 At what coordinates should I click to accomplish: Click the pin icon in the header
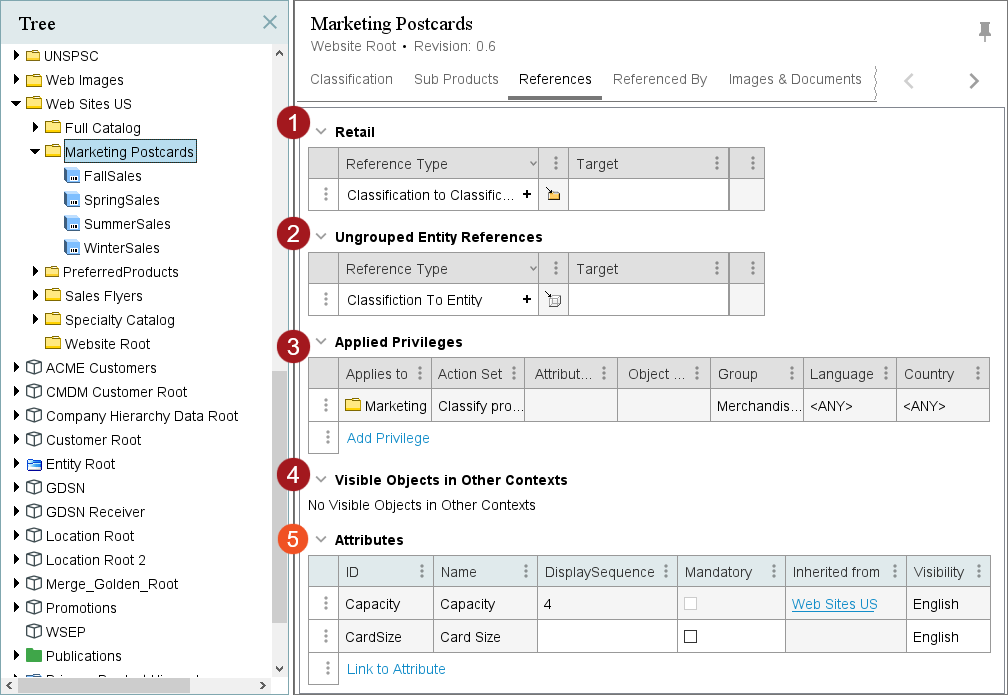tap(984, 32)
